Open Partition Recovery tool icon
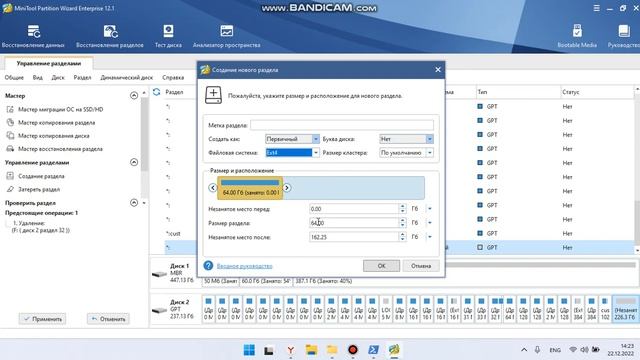This screenshot has width=640, height=360. click(x=110, y=31)
